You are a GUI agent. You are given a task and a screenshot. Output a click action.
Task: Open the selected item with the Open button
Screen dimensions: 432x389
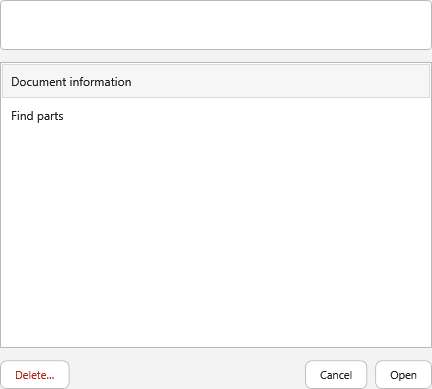(x=403, y=375)
